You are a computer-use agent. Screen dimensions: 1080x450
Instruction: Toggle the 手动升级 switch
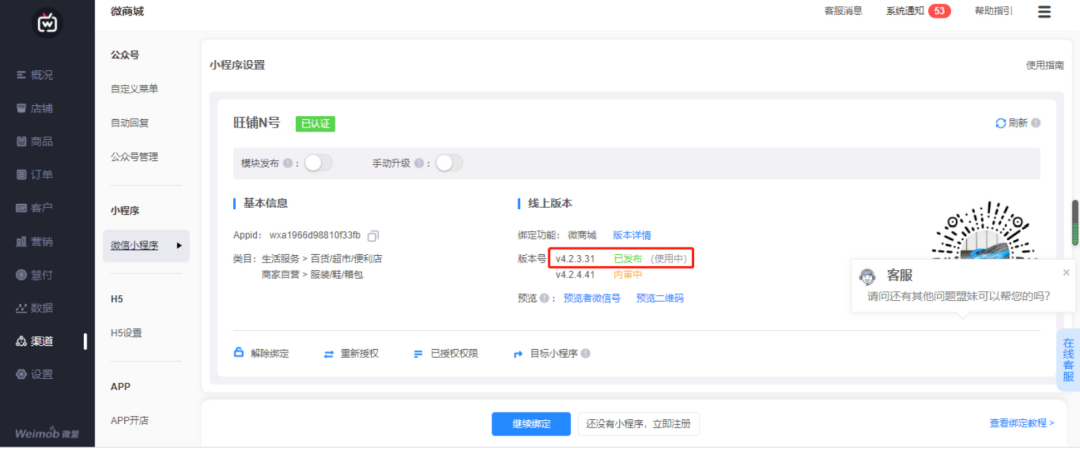pos(449,163)
